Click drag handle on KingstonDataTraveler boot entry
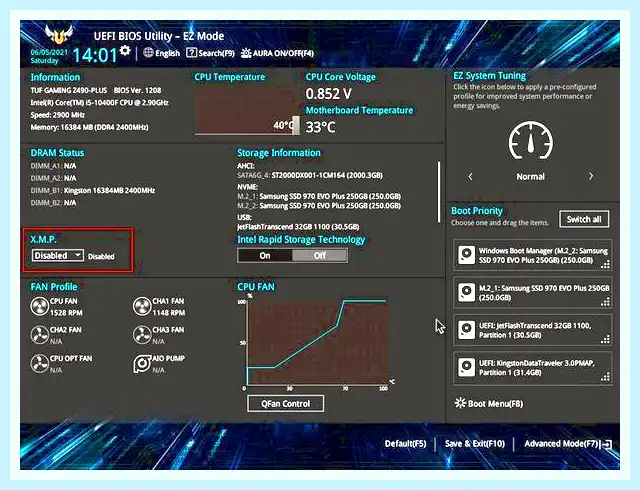Screen dimensions: 640x490 pos(606,377)
